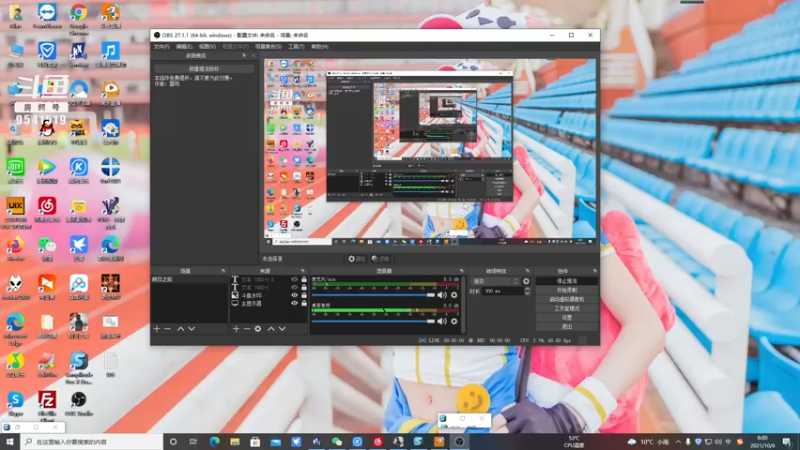Add a new source with the plus icon
Image resolution: width=800 pixels, height=450 pixels.
(x=236, y=329)
